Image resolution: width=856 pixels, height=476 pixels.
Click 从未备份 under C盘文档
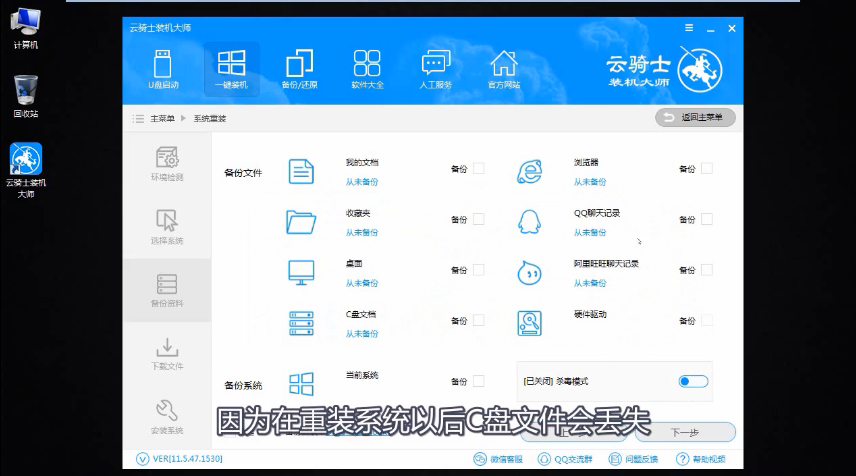point(361,334)
